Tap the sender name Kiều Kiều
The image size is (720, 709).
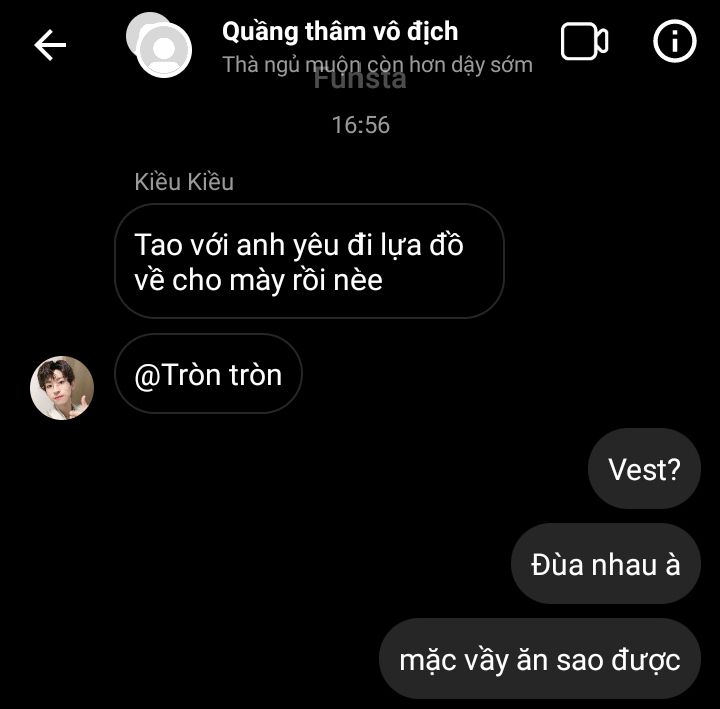coord(184,181)
